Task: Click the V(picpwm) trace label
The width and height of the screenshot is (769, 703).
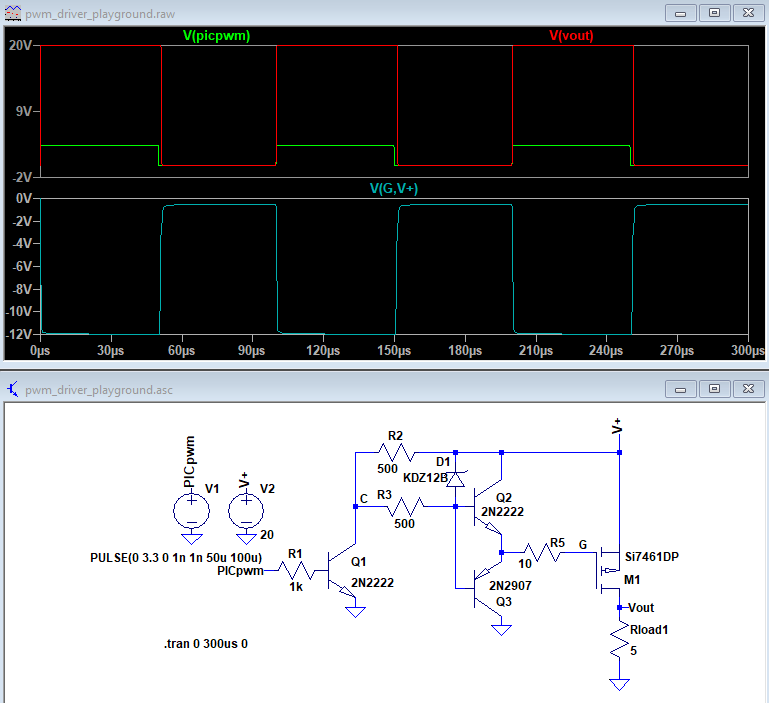Action: [x=216, y=36]
